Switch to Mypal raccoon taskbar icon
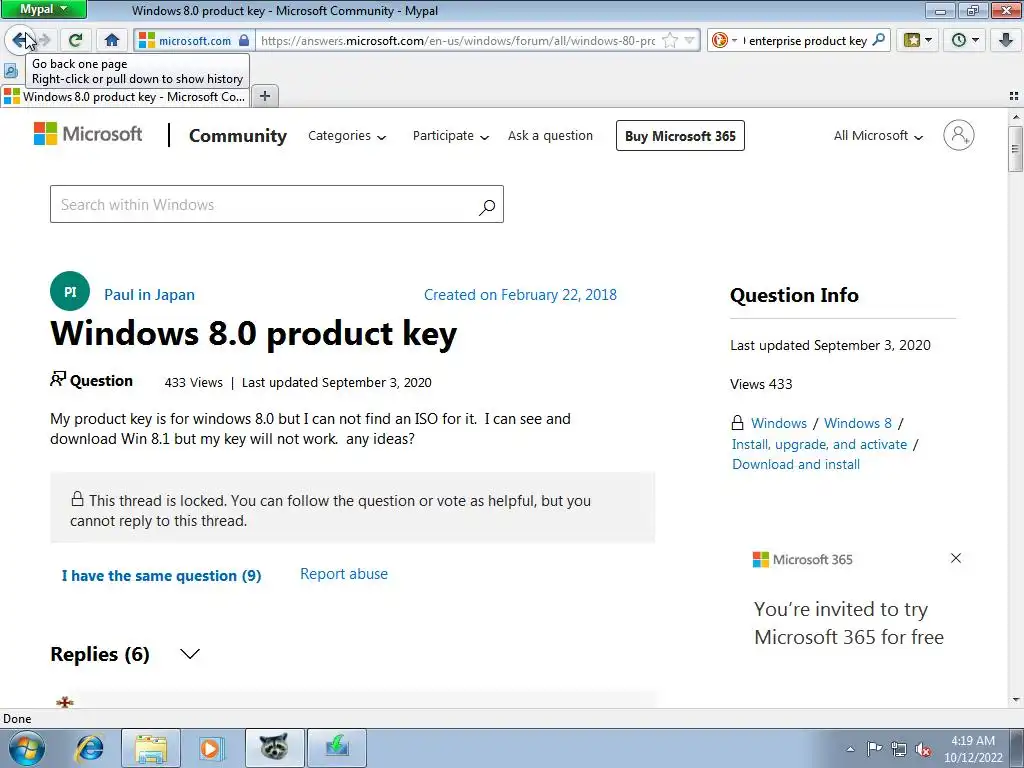Screen dimensions: 1024x768 tap(274, 748)
